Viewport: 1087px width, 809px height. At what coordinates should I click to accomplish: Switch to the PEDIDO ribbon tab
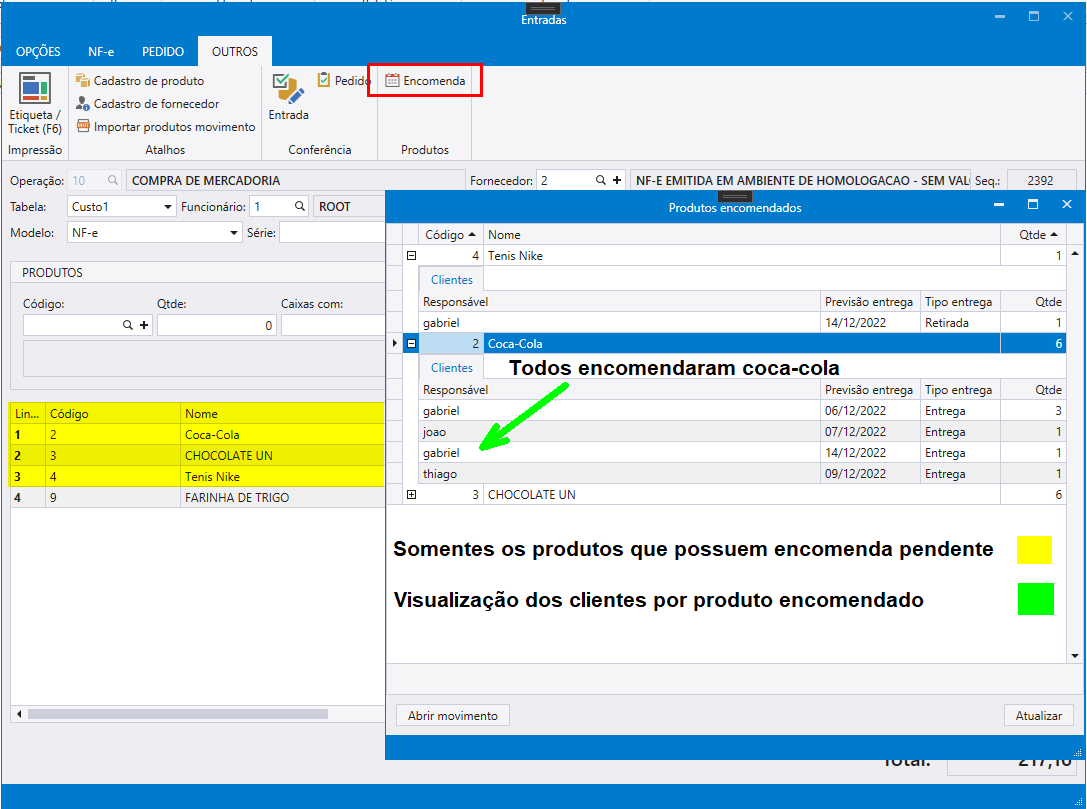click(163, 52)
